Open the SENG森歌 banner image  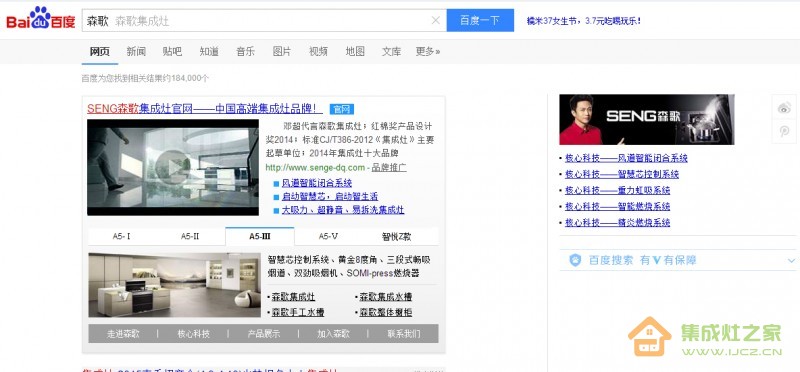646,119
